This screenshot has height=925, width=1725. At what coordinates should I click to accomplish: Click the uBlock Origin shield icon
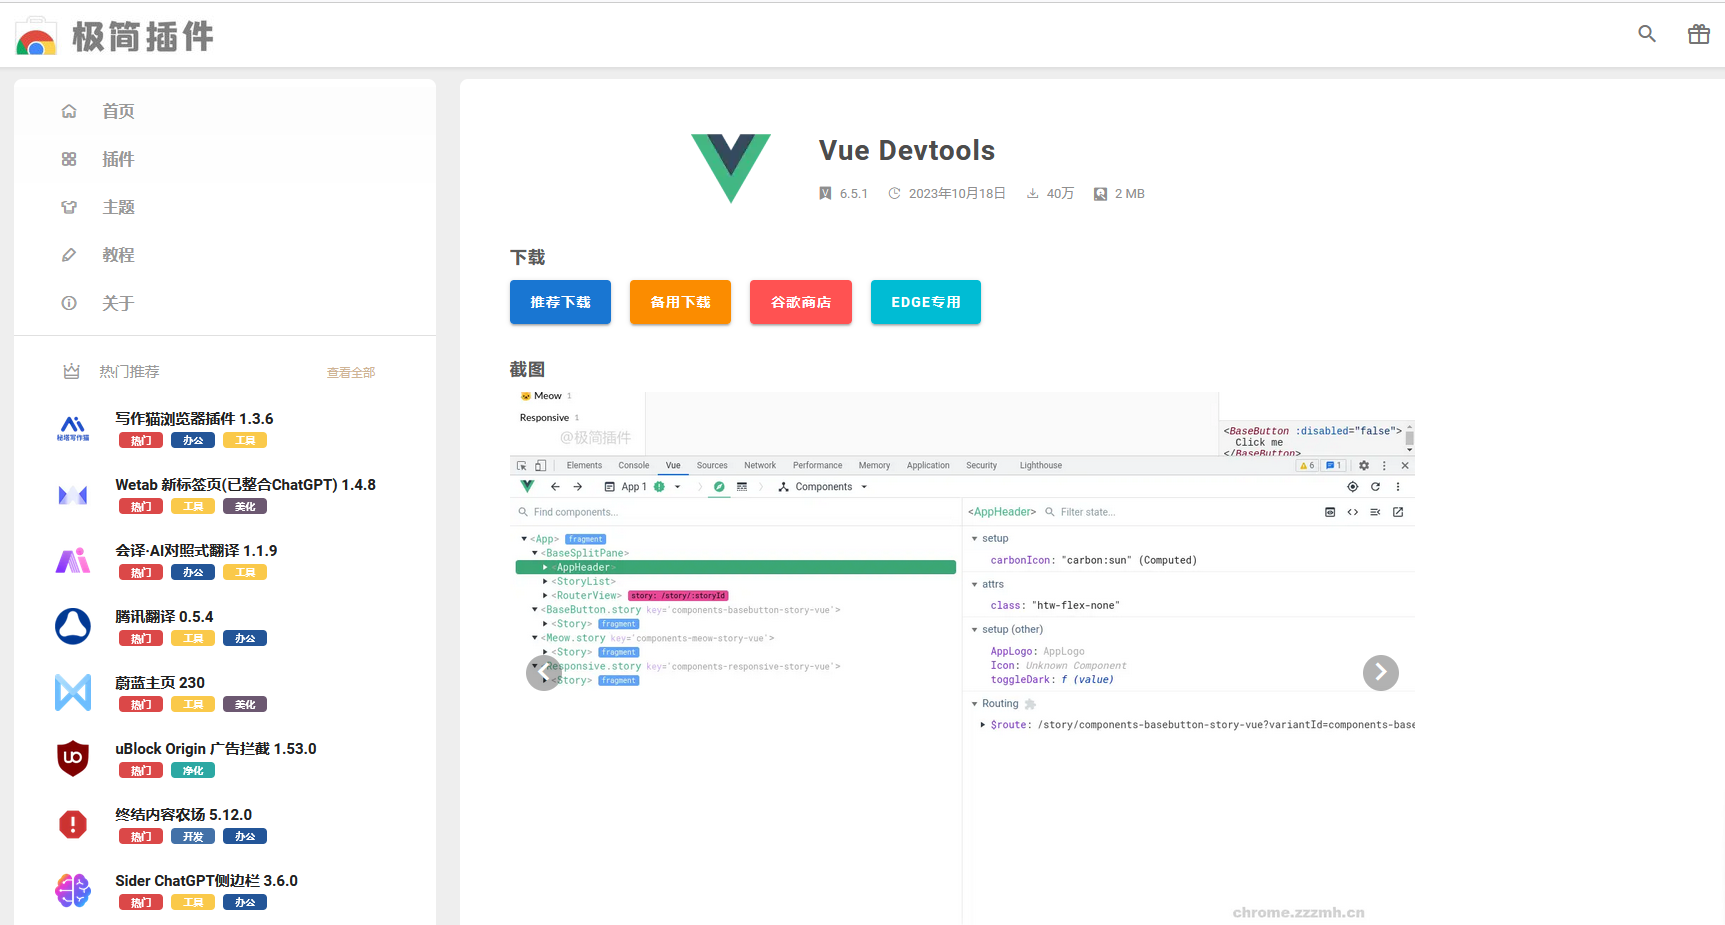click(73, 759)
